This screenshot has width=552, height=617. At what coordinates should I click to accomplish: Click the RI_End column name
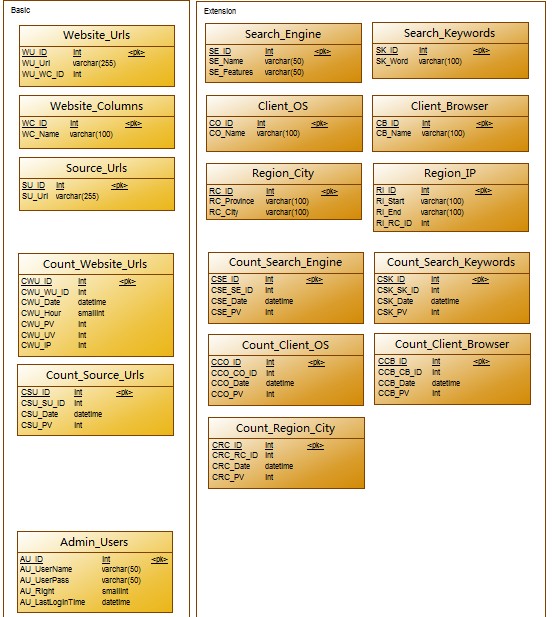(388, 212)
